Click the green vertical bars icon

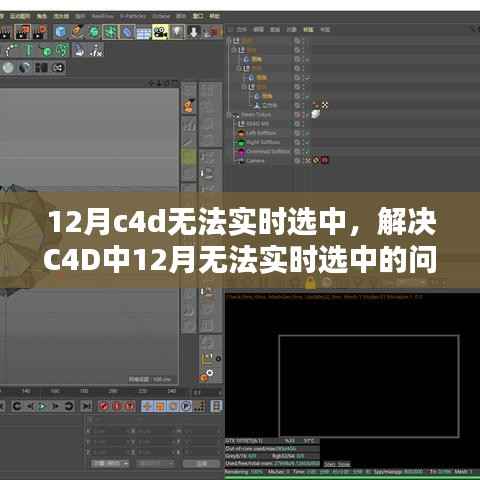(29, 50)
